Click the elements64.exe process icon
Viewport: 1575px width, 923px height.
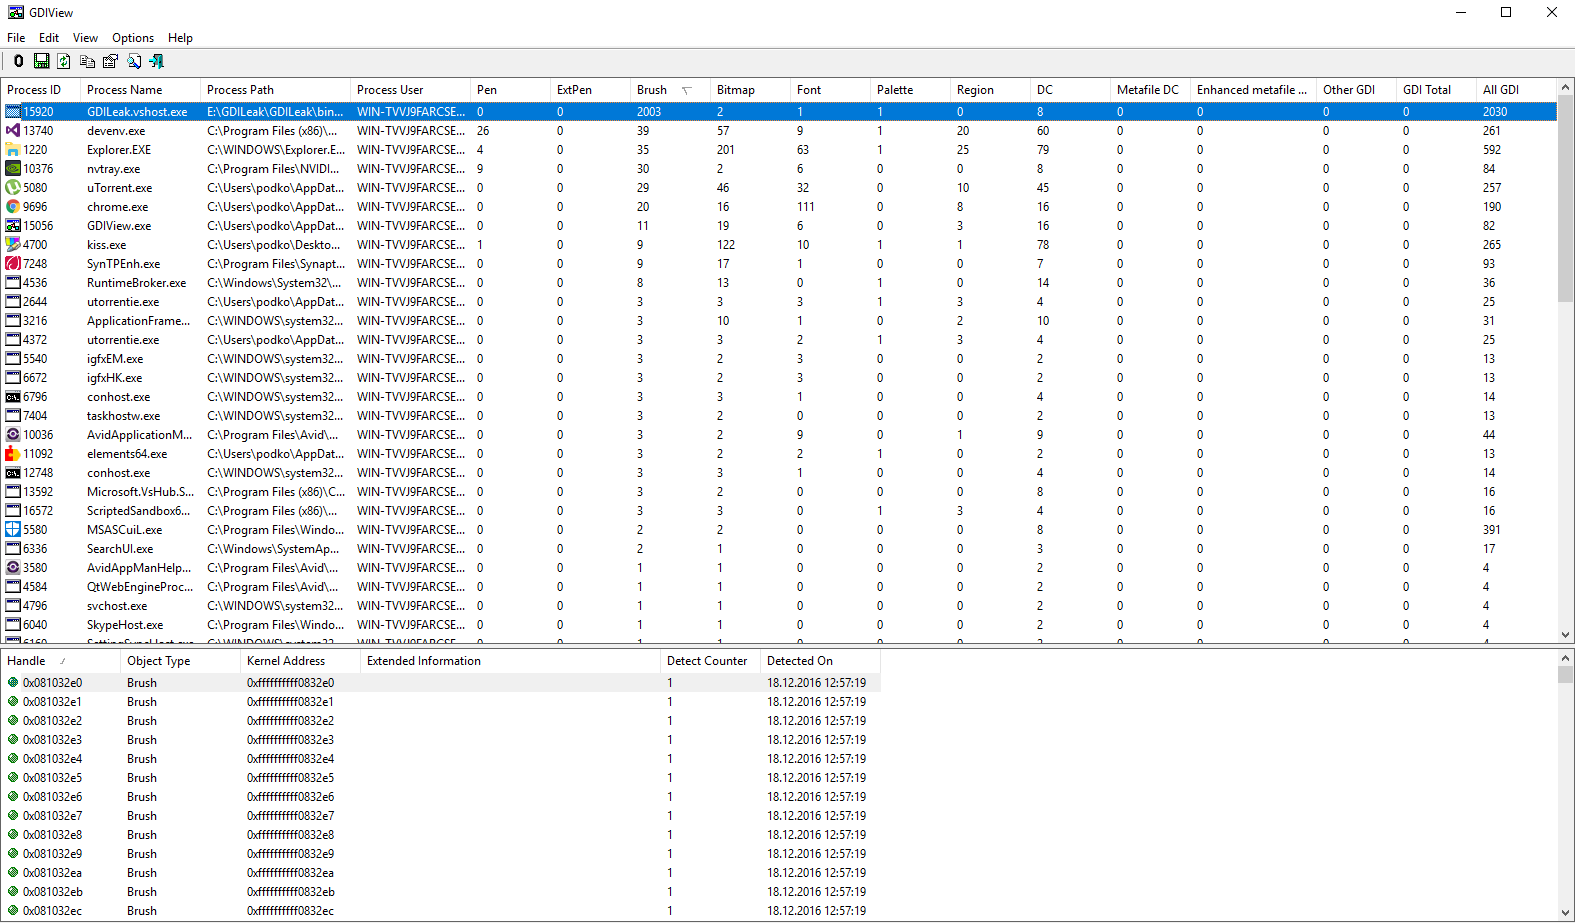(13, 454)
